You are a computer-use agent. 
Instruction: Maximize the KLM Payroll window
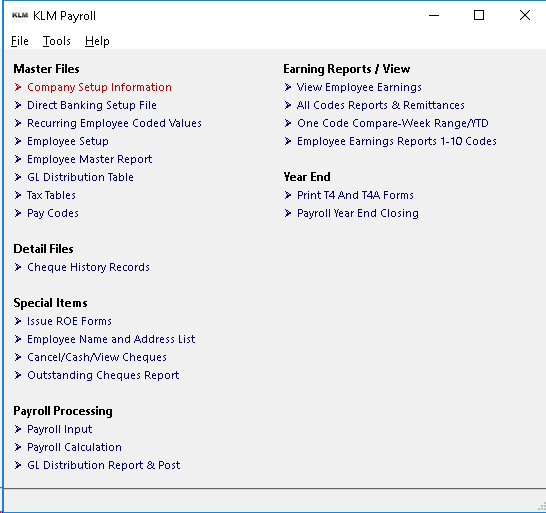pyautogui.click(x=479, y=15)
